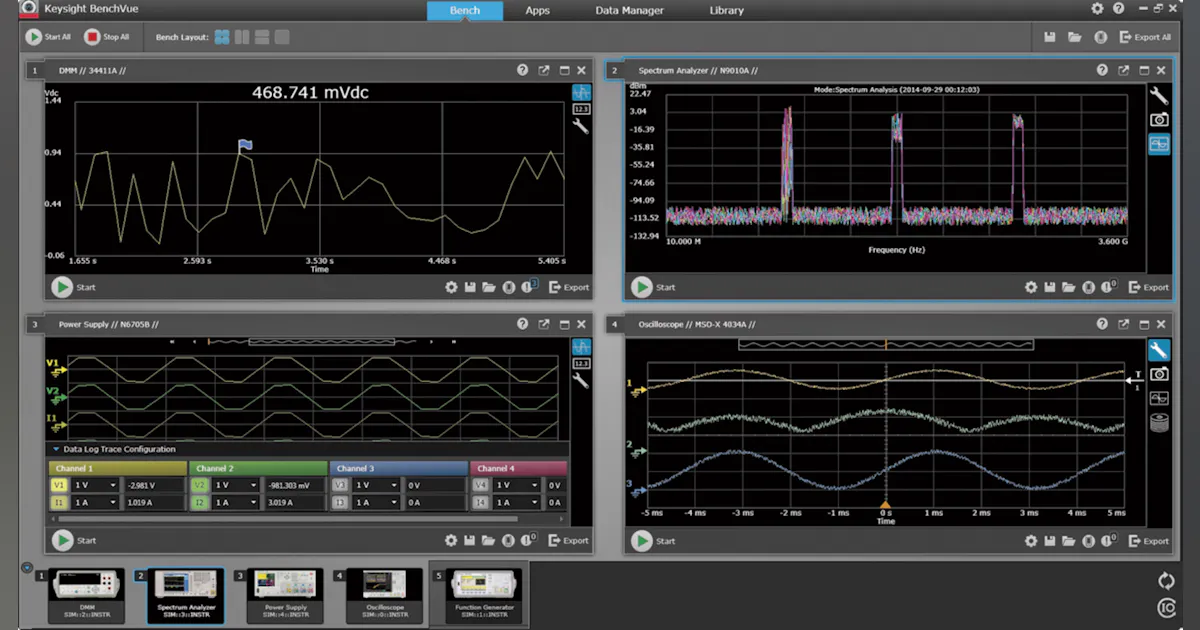This screenshot has height=630, width=1200.
Task: Open the Oscilloscope wrench settings
Action: point(1159,350)
